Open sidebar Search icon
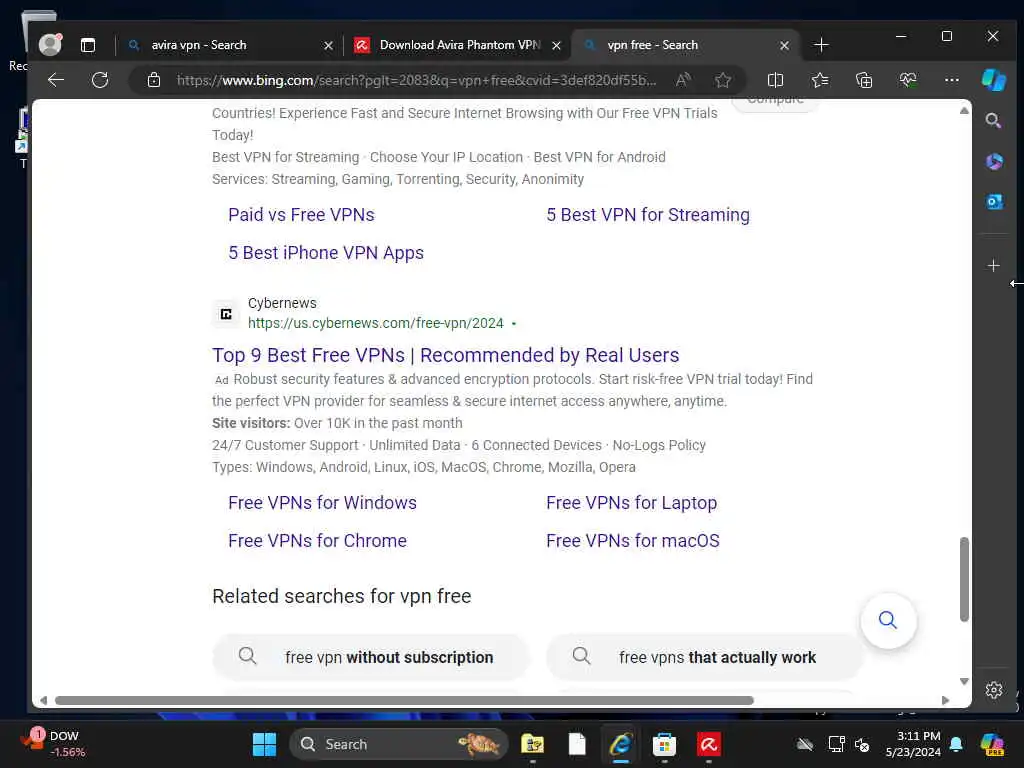This screenshot has width=1024, height=768. [x=993, y=120]
